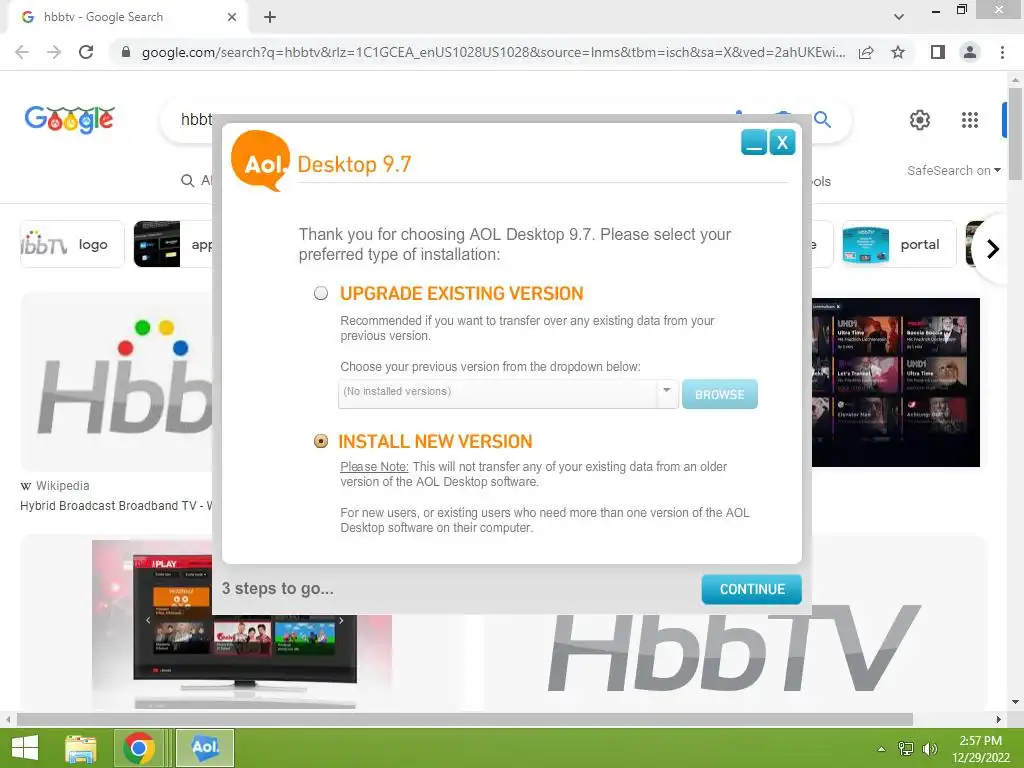The width and height of the screenshot is (1024, 768).
Task: Close the hbbtv Google Search tab
Action: [x=232, y=17]
